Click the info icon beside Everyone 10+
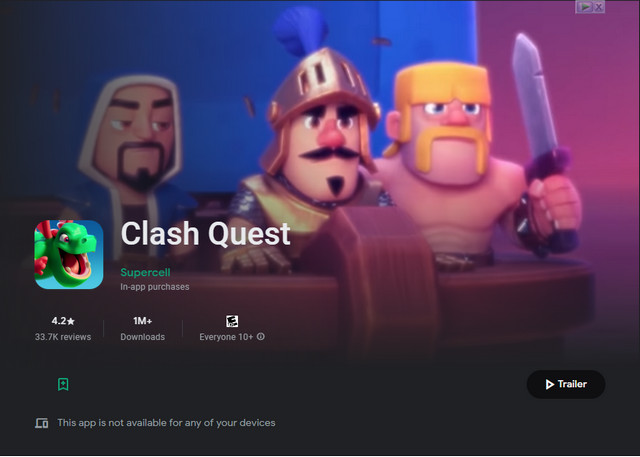Viewport: 640px width, 457px height. [261, 337]
